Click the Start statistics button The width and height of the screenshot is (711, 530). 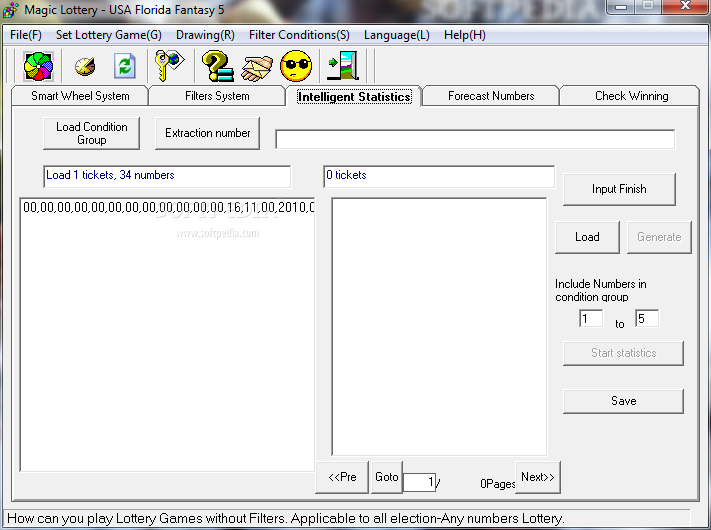[x=623, y=353]
